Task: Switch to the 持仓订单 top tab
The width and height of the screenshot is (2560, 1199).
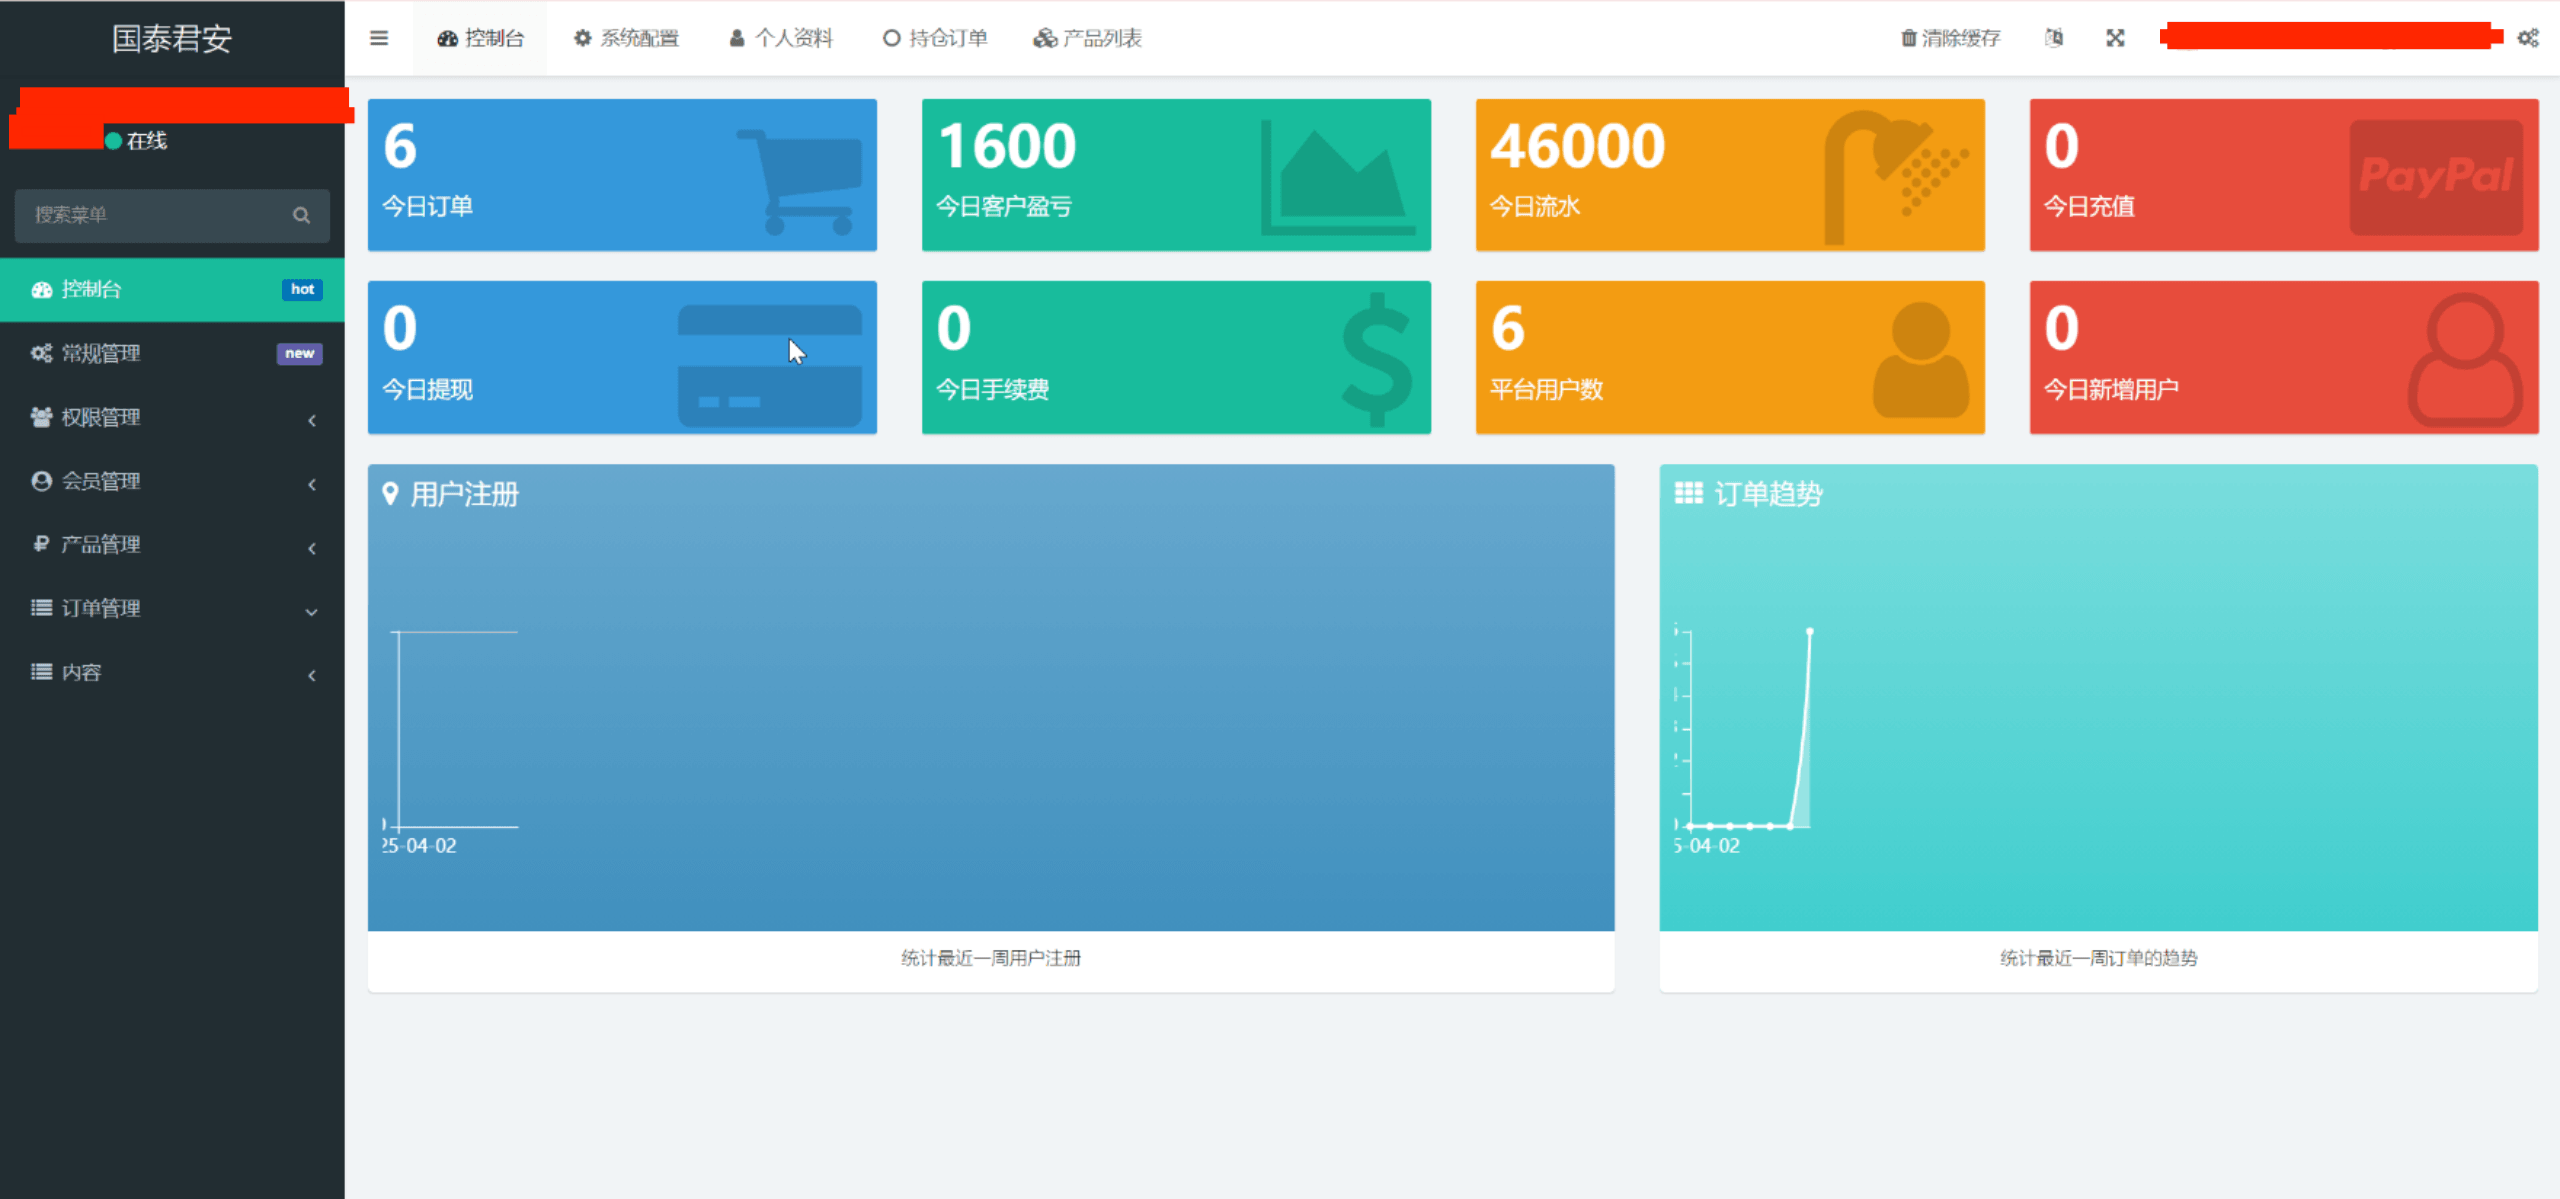Action: pos(935,38)
